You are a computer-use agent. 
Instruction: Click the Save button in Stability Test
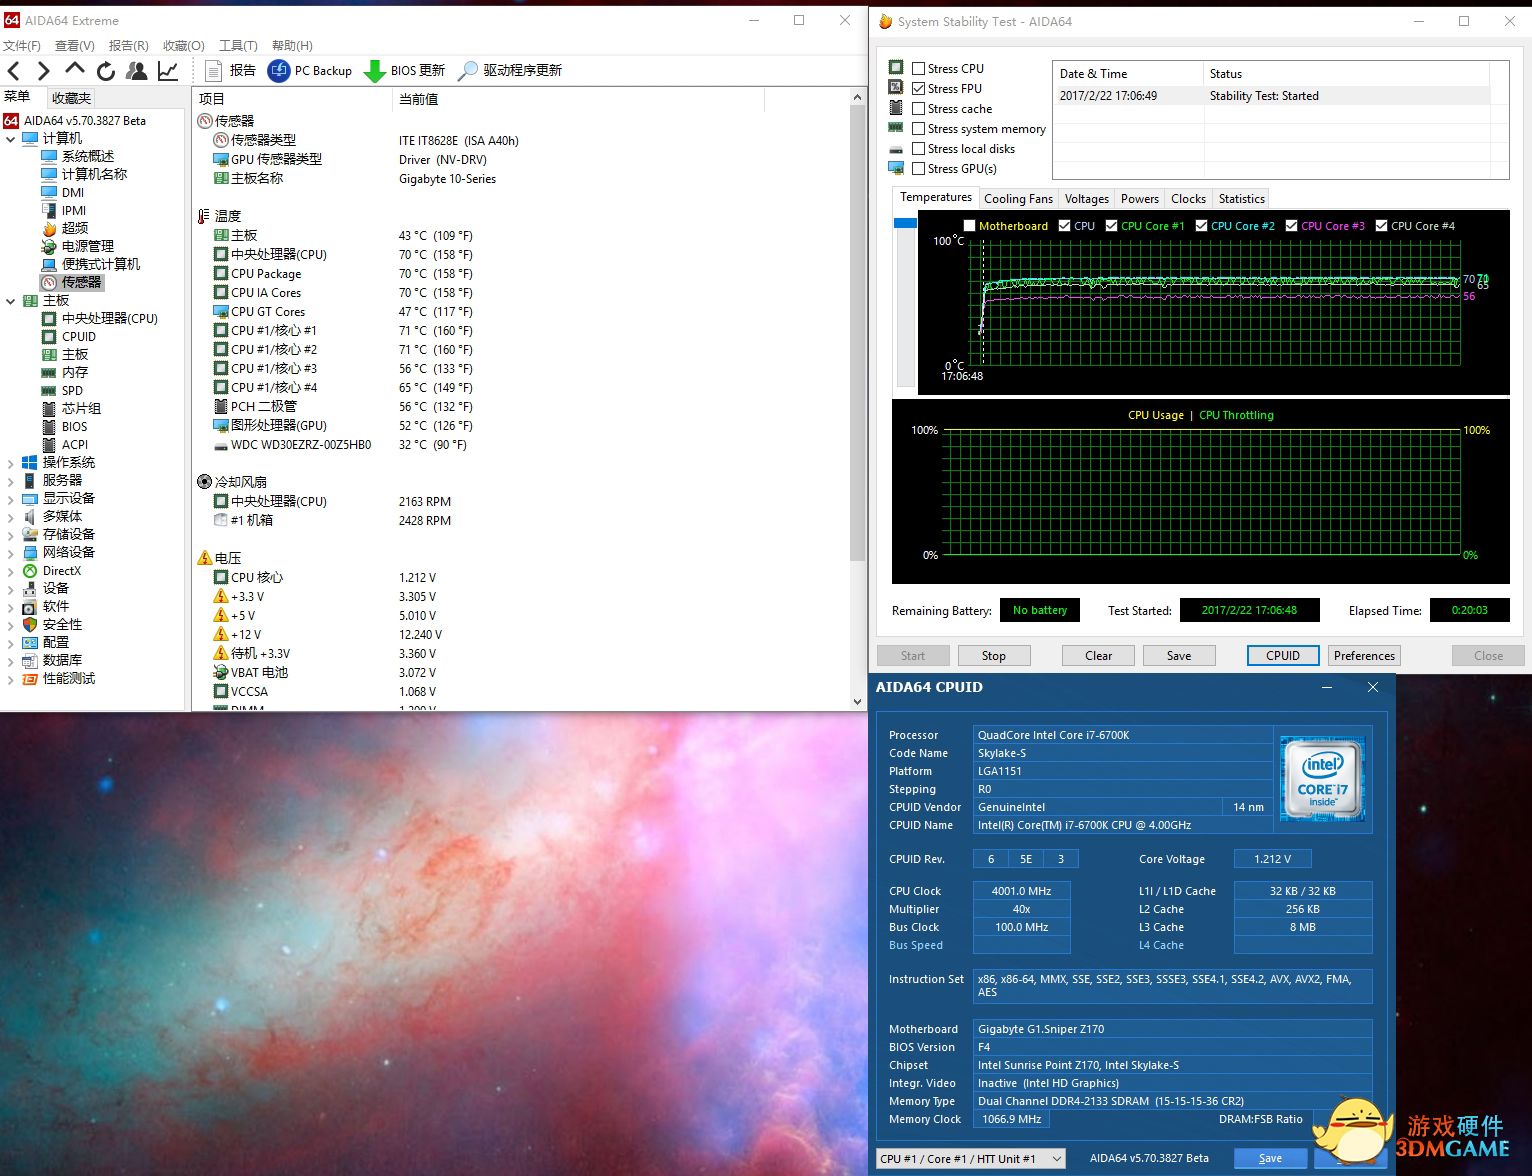click(1178, 656)
